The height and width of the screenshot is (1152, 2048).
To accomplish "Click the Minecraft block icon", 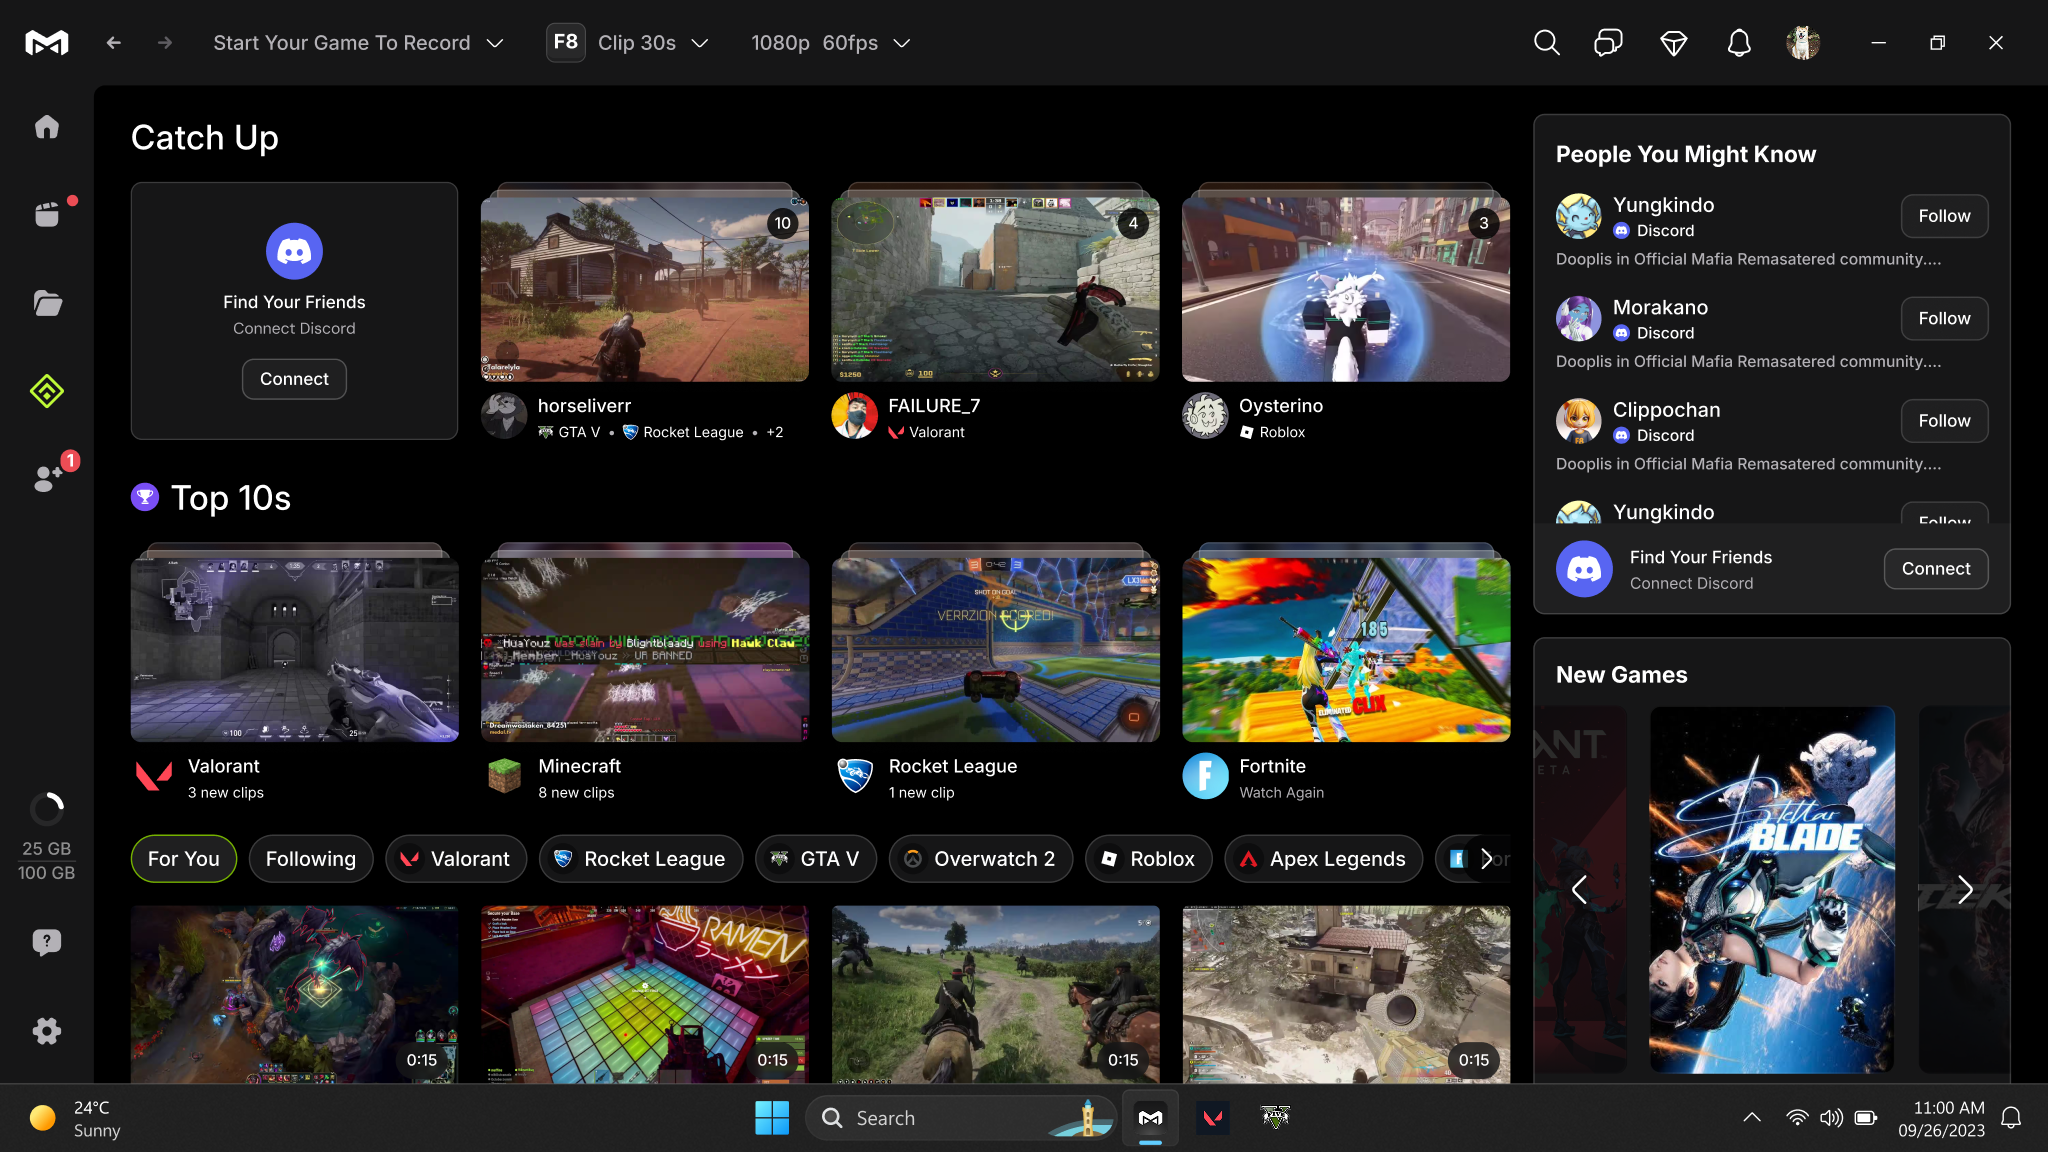I will point(504,776).
